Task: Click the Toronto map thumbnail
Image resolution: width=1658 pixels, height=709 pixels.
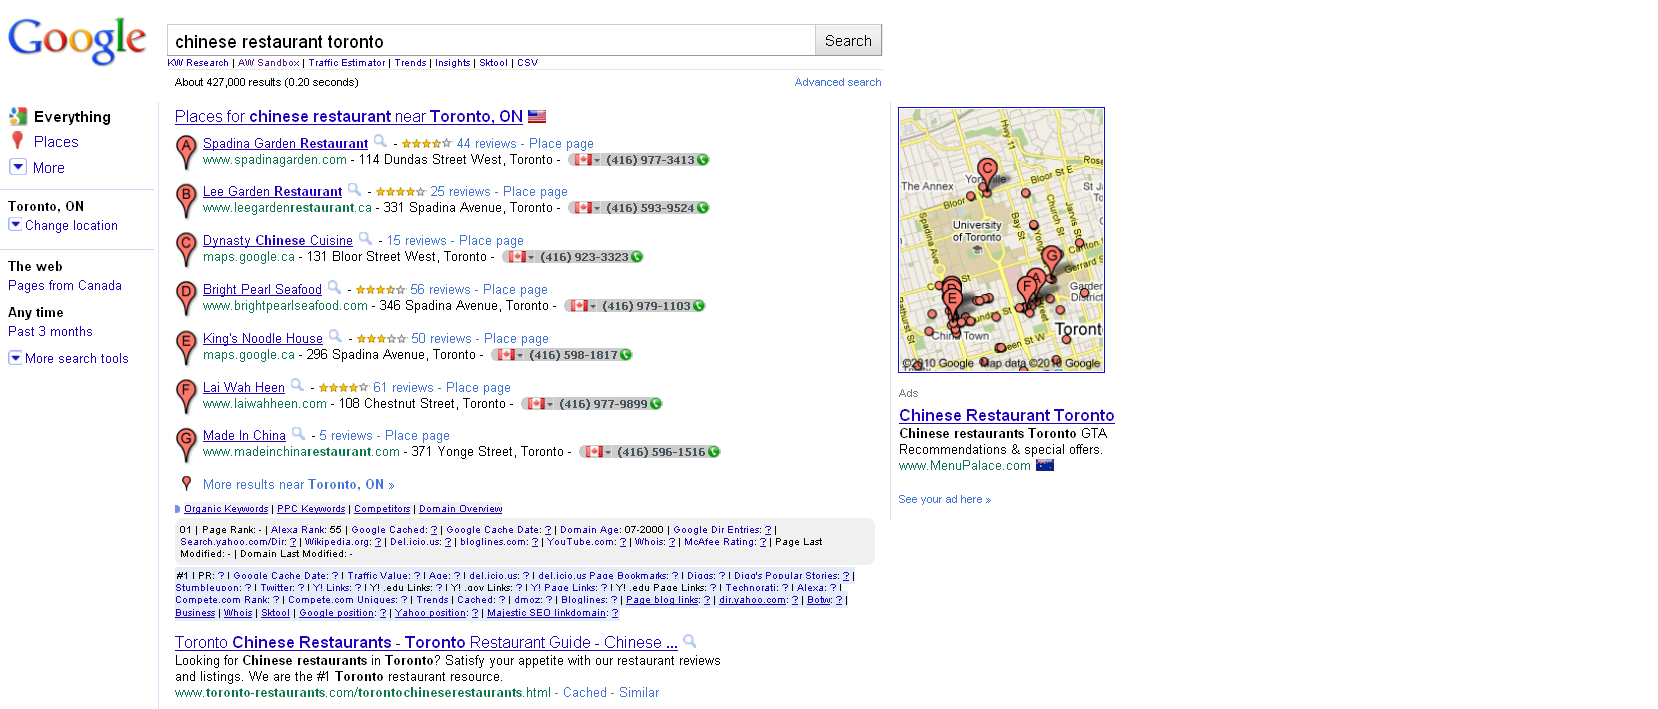Action: click(1001, 240)
